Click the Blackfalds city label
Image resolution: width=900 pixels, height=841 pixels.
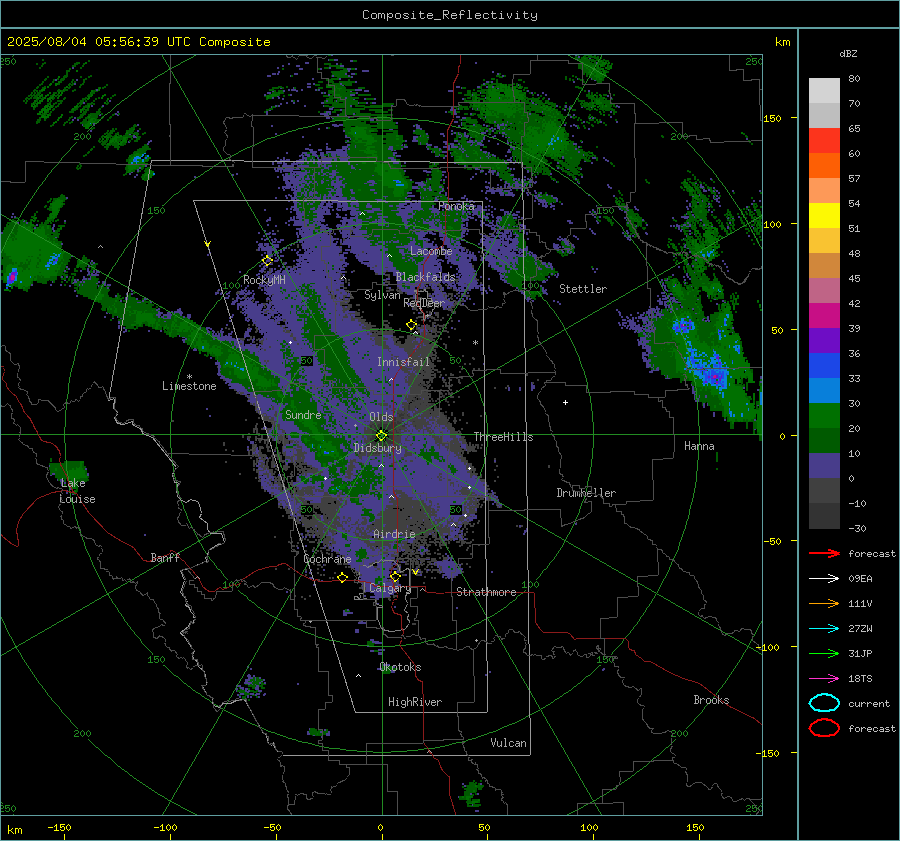425,277
